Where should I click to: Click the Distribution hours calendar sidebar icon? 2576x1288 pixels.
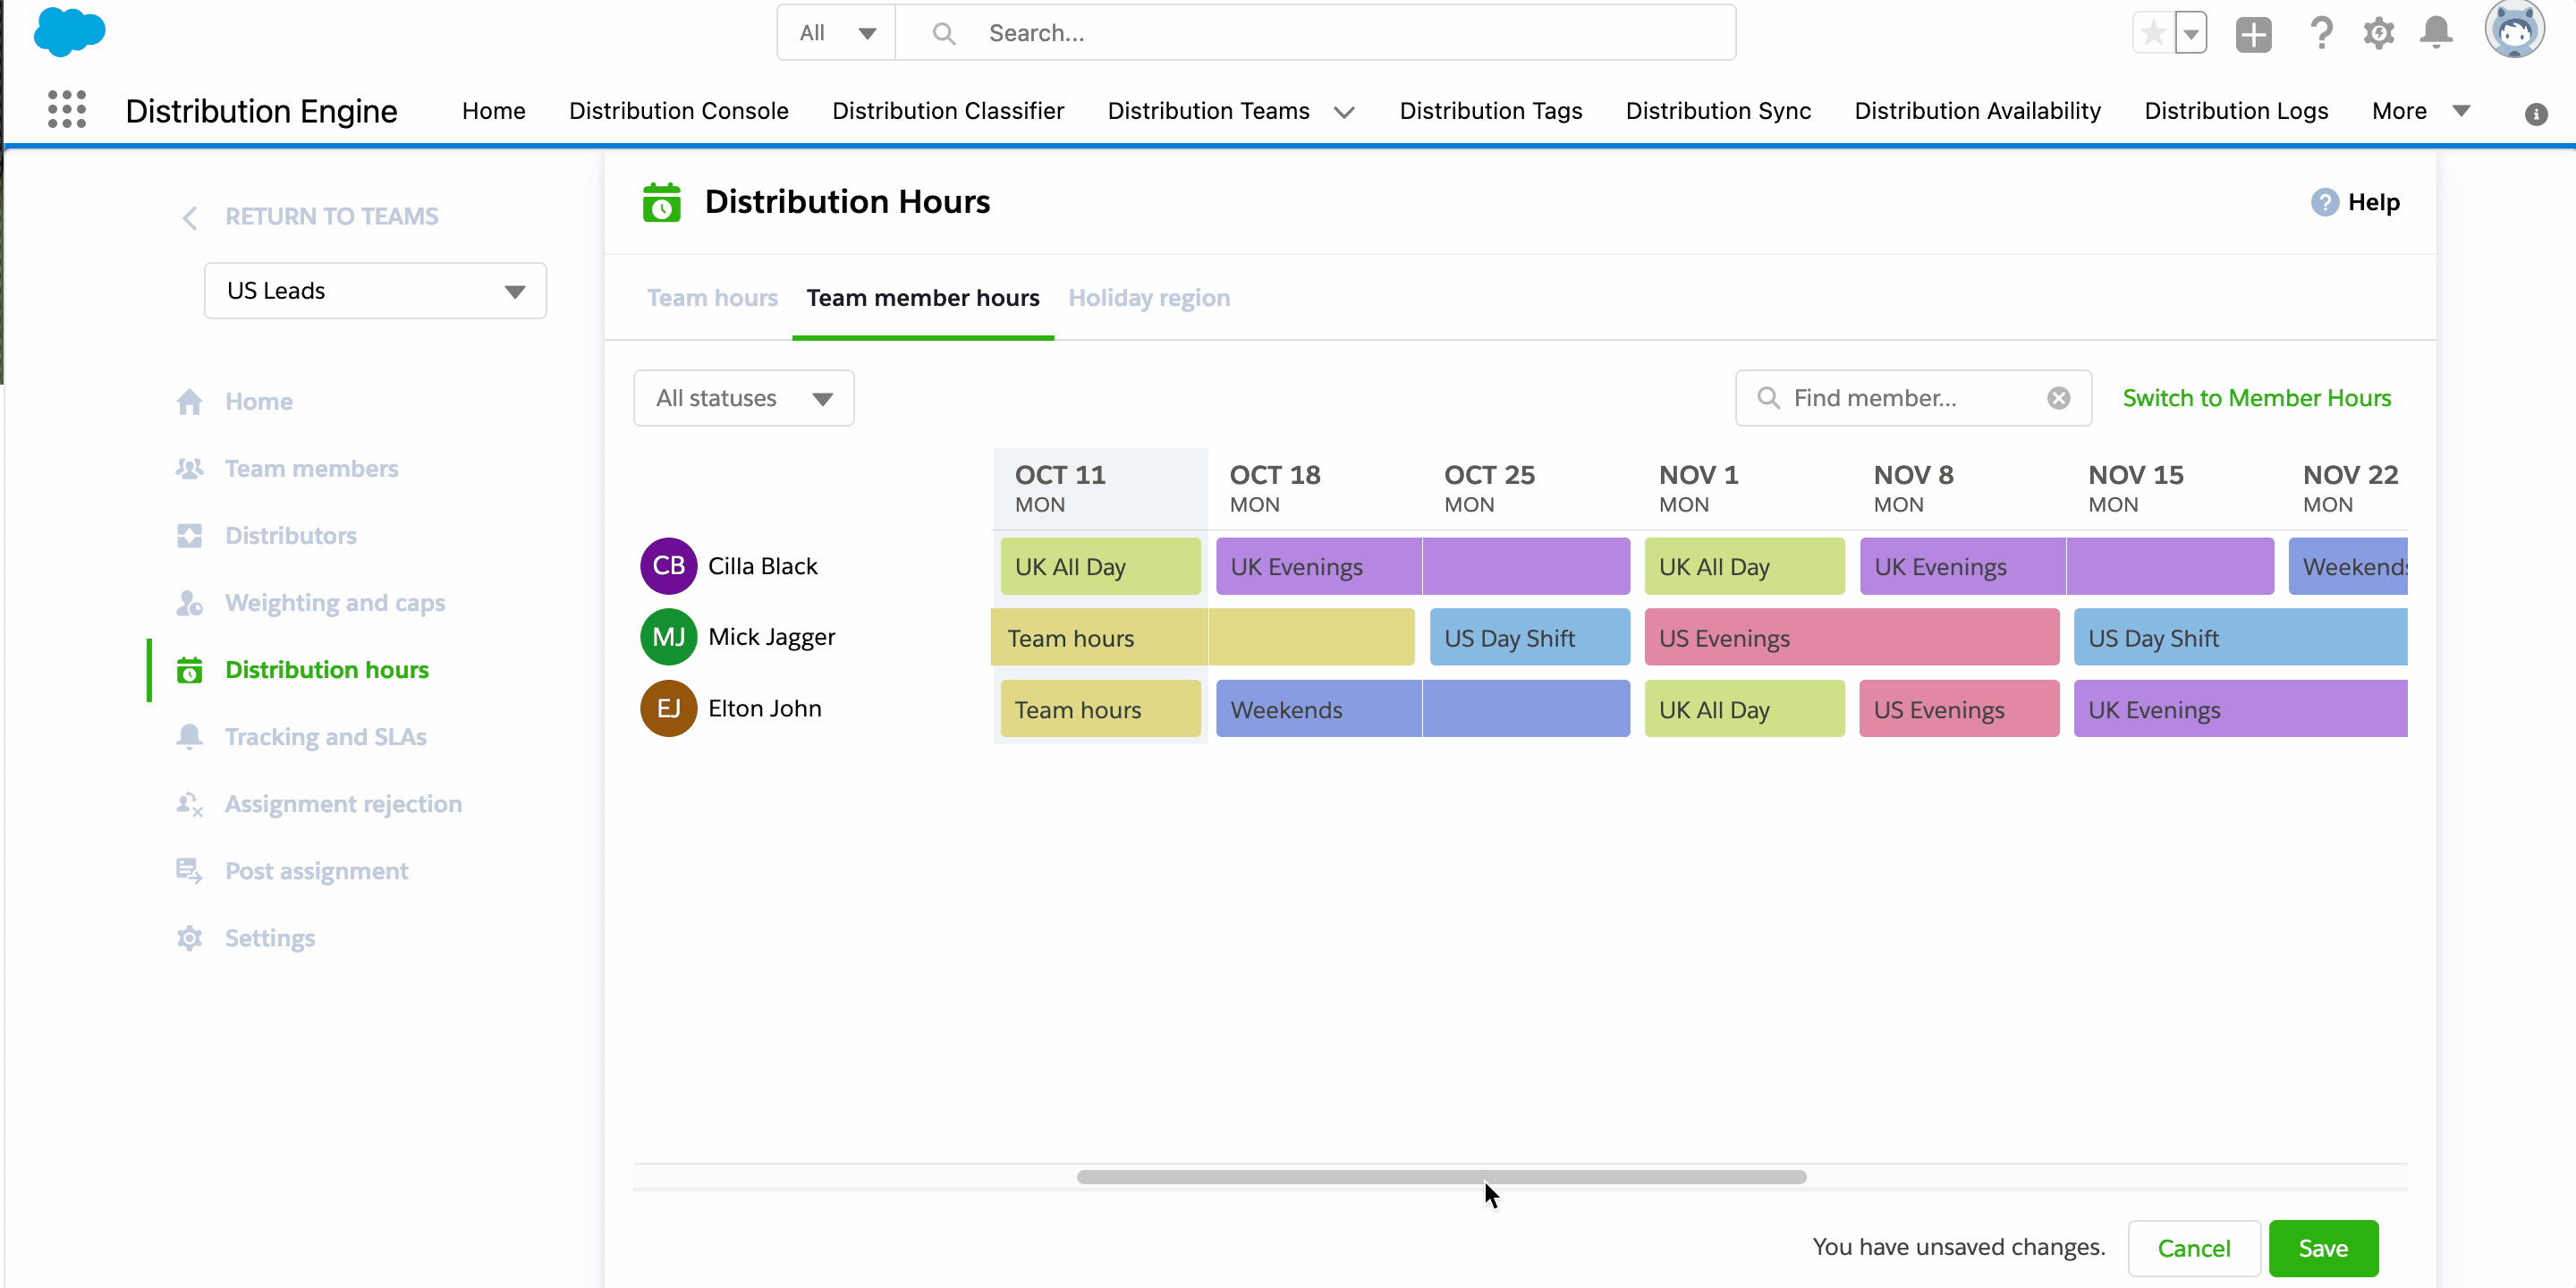189,670
